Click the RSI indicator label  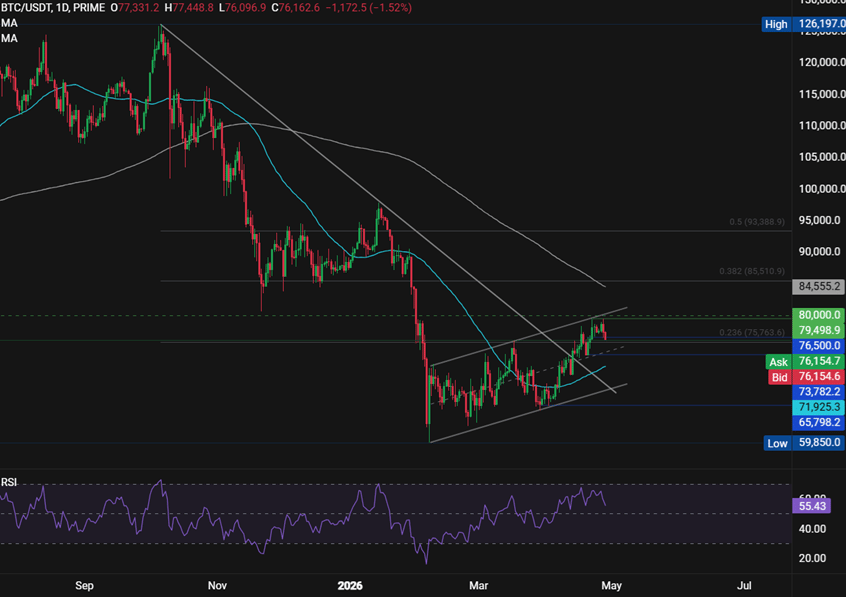point(9,482)
